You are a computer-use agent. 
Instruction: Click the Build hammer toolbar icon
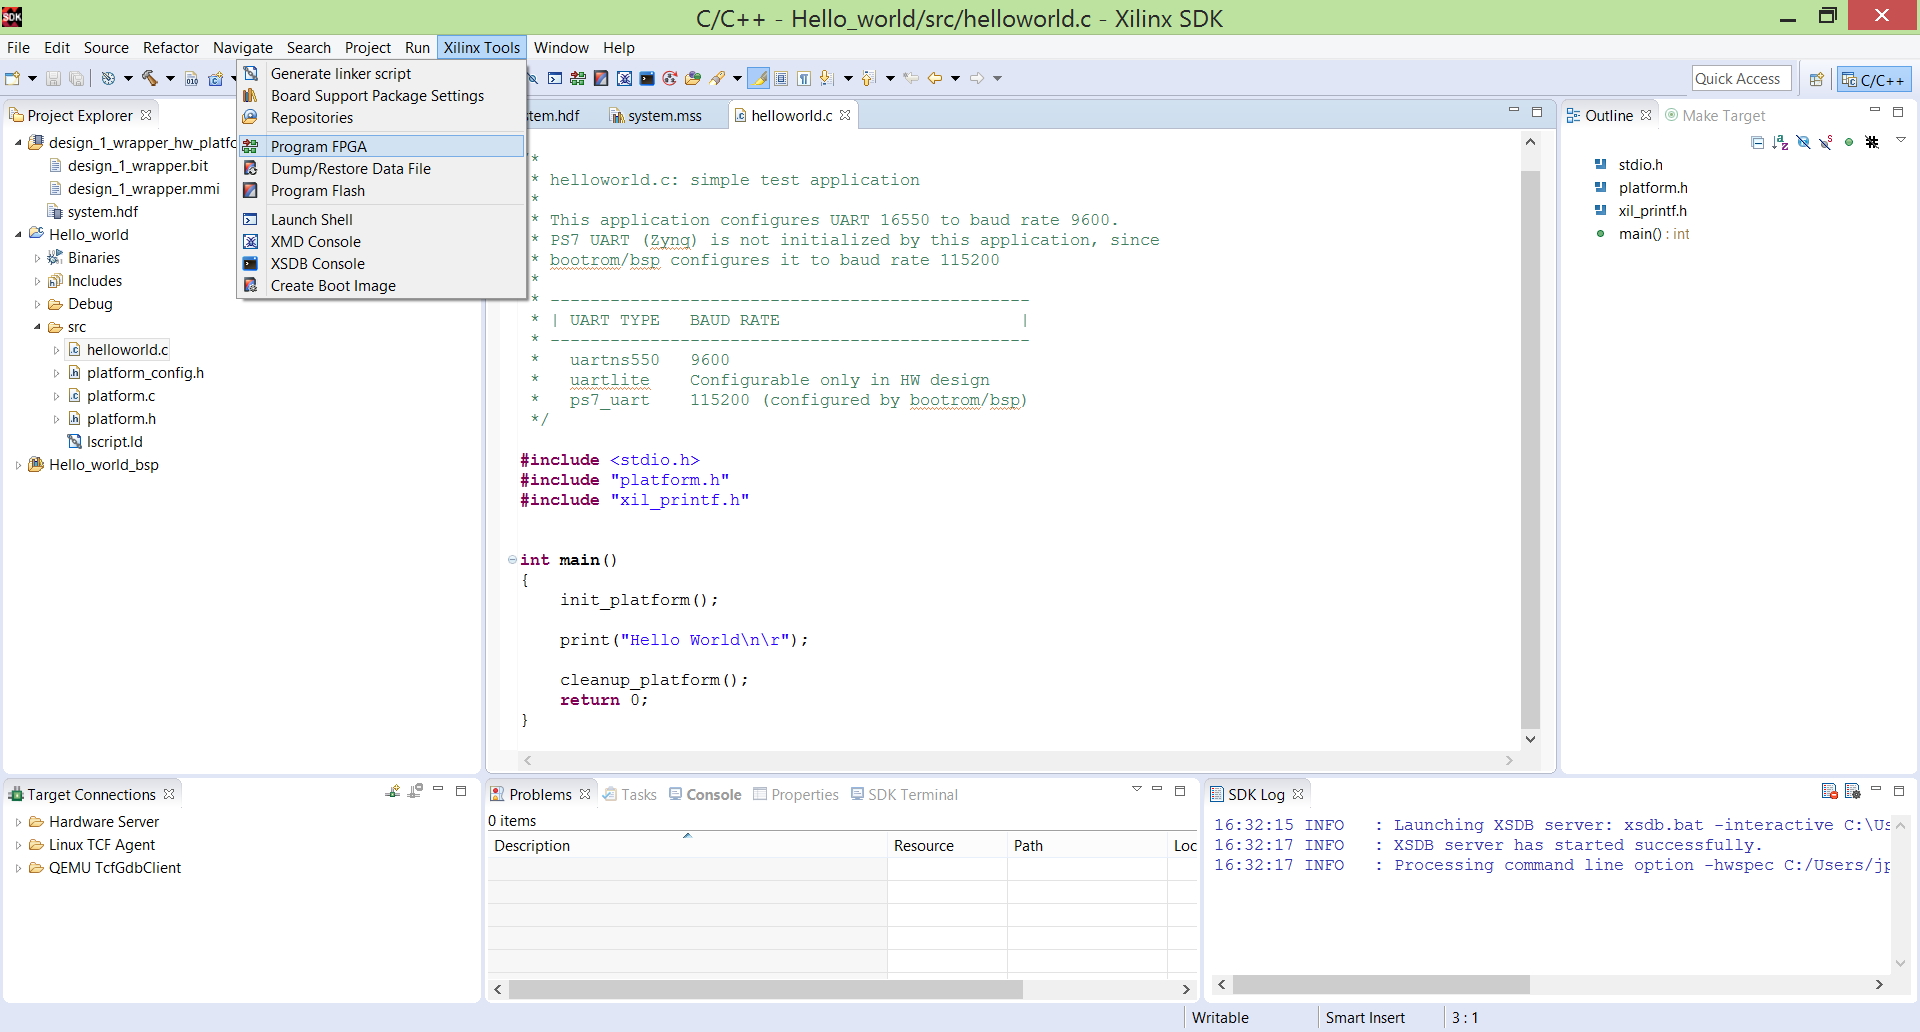(x=150, y=78)
